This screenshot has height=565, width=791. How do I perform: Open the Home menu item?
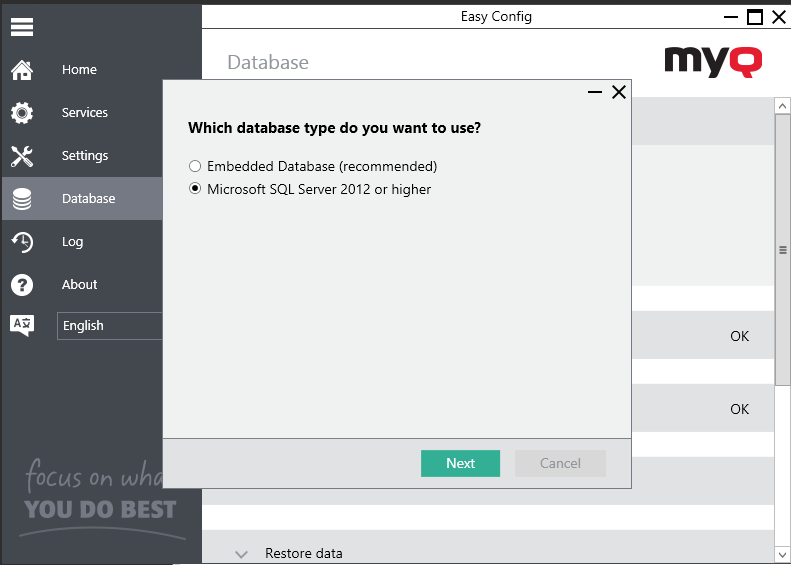[80, 70]
